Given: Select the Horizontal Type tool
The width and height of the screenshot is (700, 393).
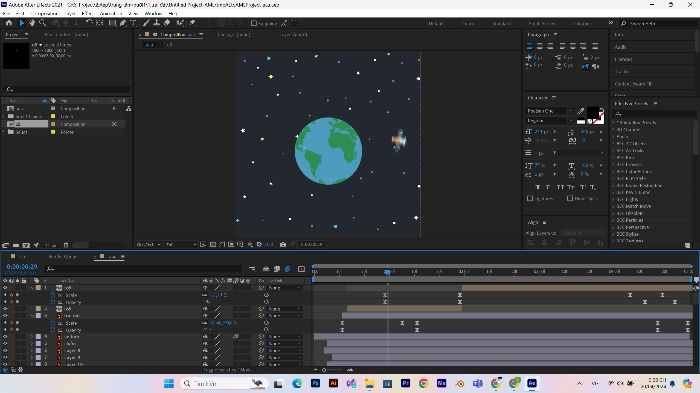Looking at the screenshot, I should (133, 23).
